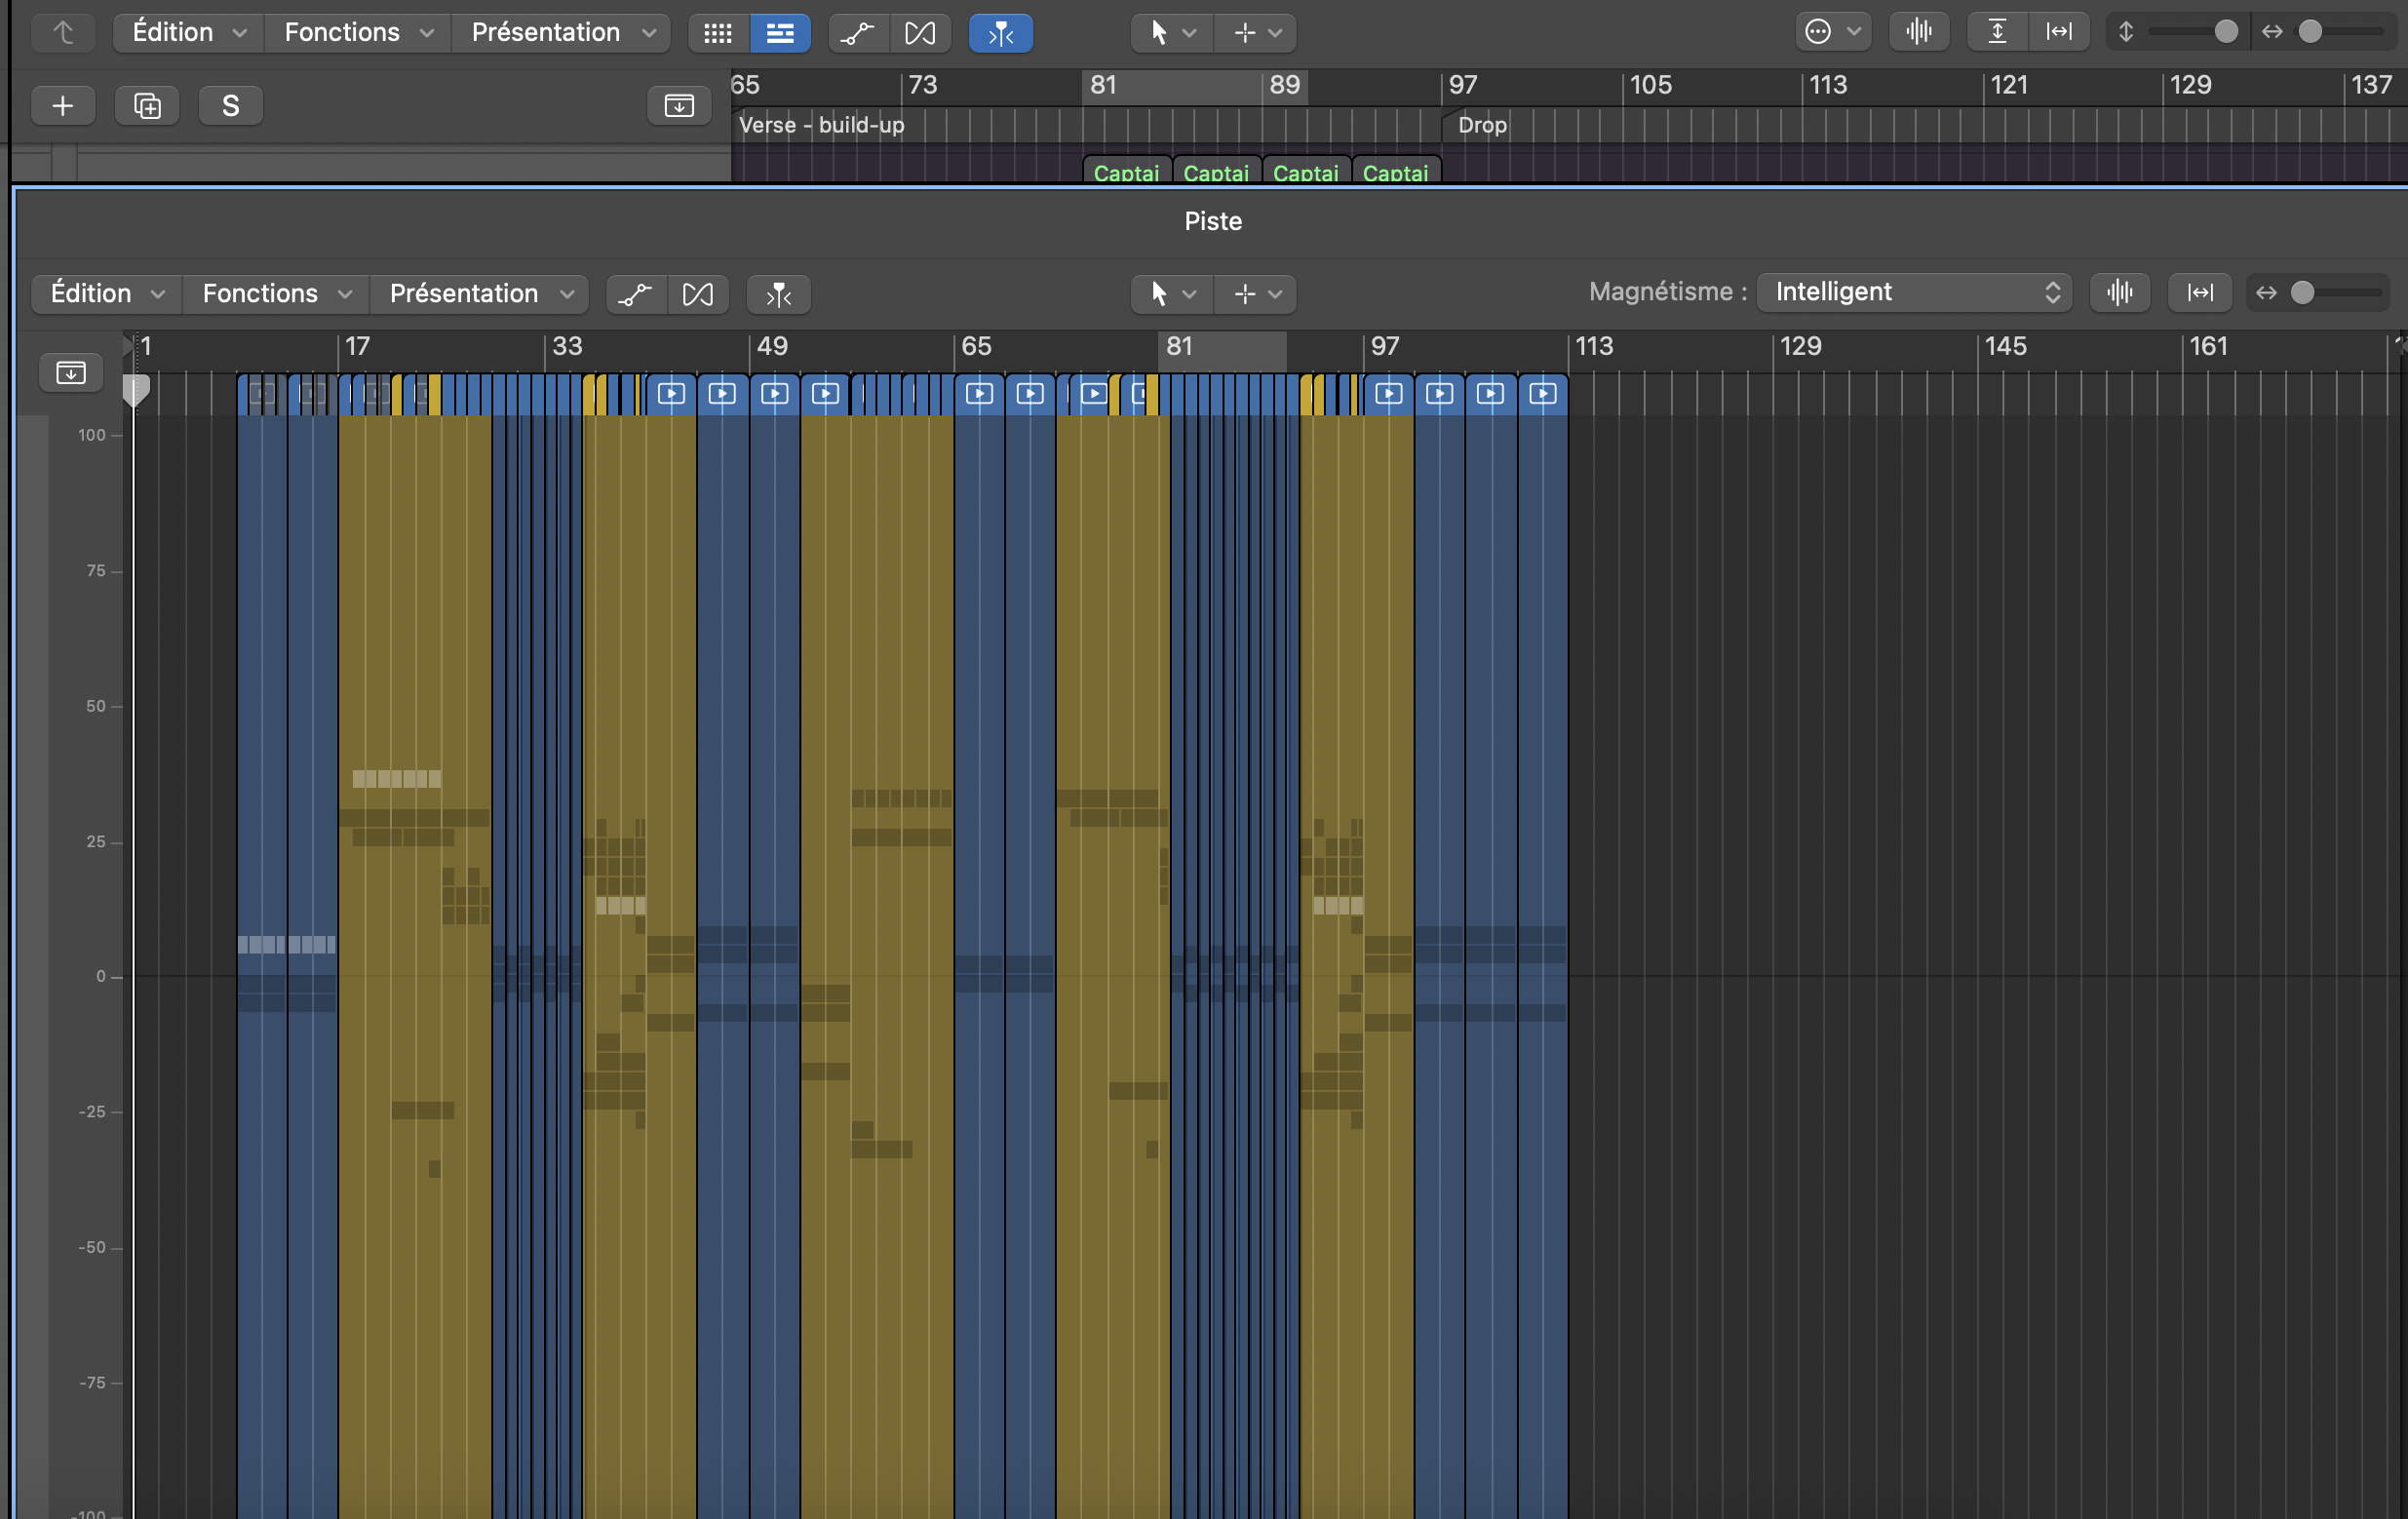Open the upper Fonctions menu

pos(358,32)
